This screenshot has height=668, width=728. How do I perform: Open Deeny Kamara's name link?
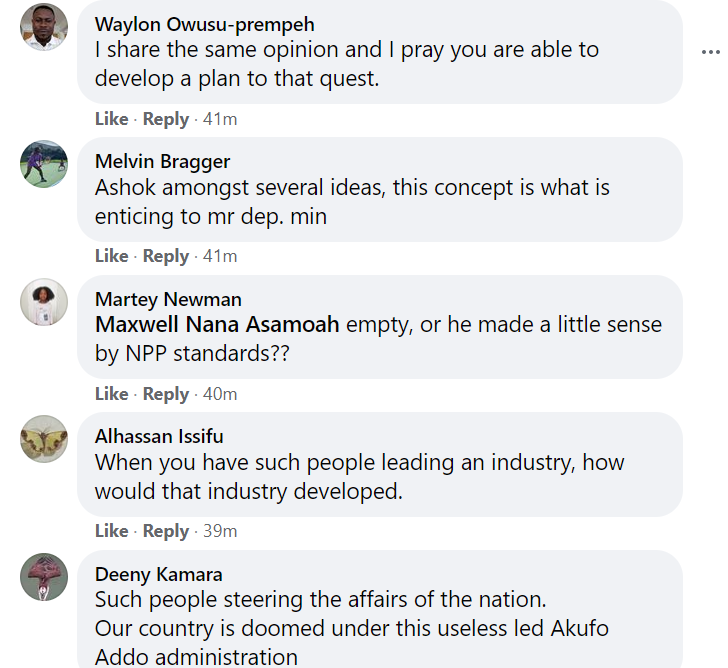pos(158,574)
